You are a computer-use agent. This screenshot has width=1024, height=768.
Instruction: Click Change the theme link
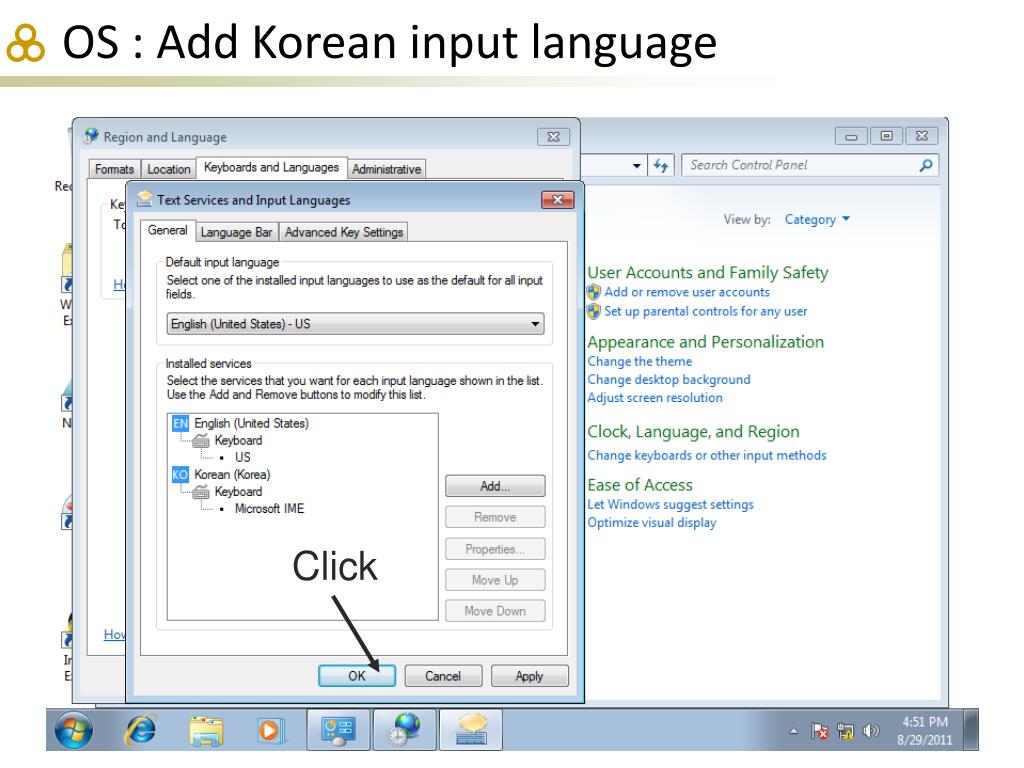pos(639,361)
